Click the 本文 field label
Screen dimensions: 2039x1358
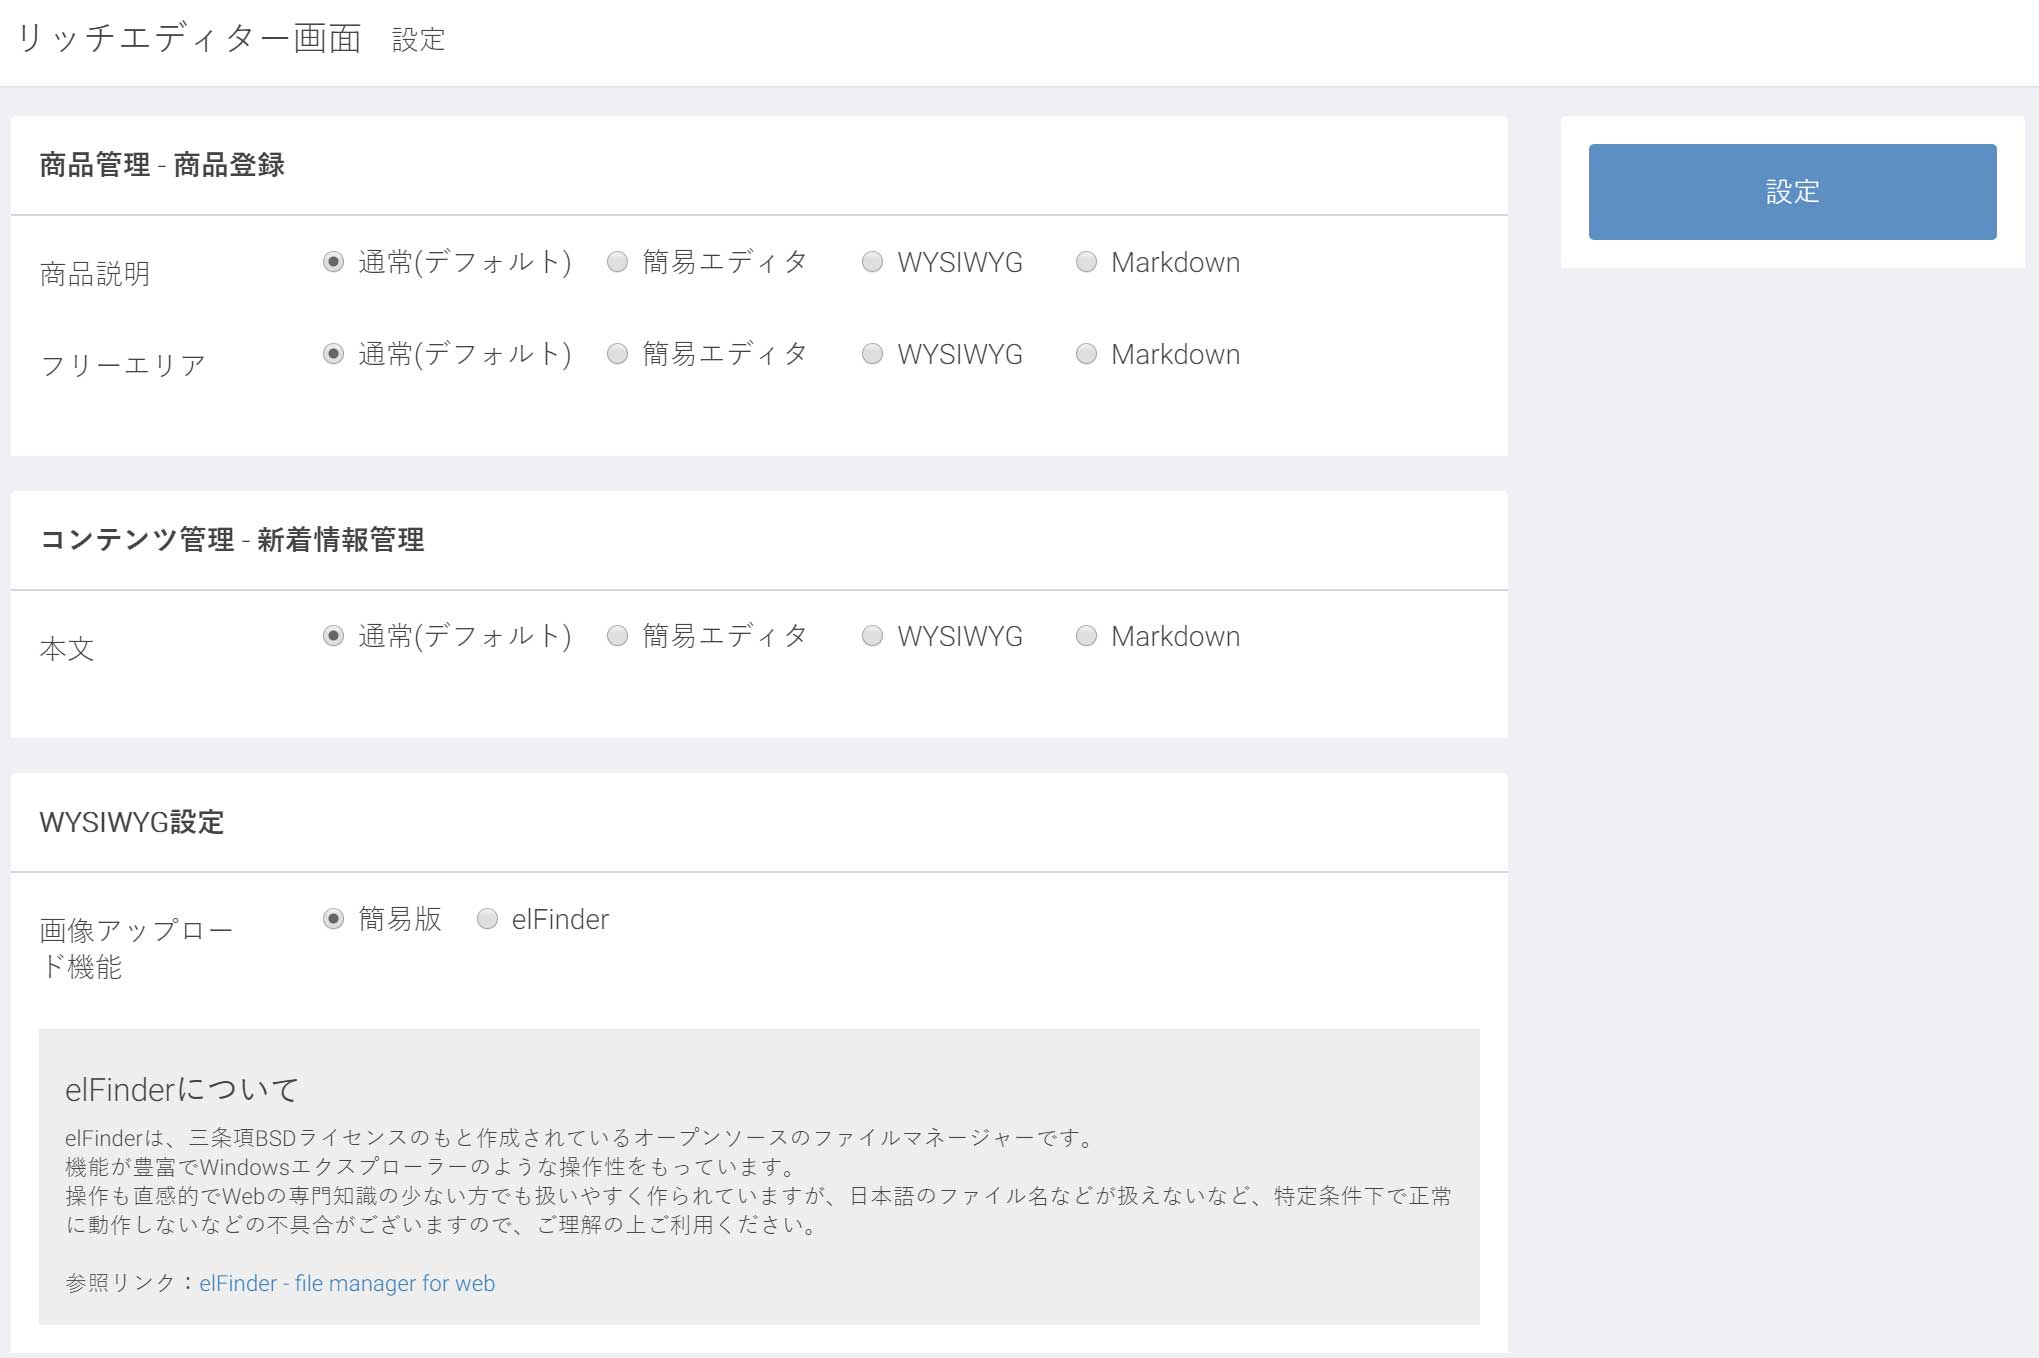(x=67, y=649)
